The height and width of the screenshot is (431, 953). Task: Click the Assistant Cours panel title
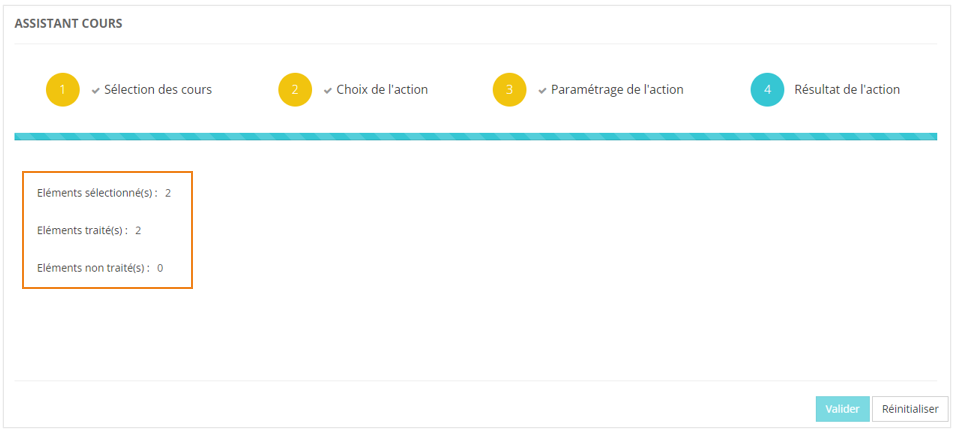click(x=69, y=23)
